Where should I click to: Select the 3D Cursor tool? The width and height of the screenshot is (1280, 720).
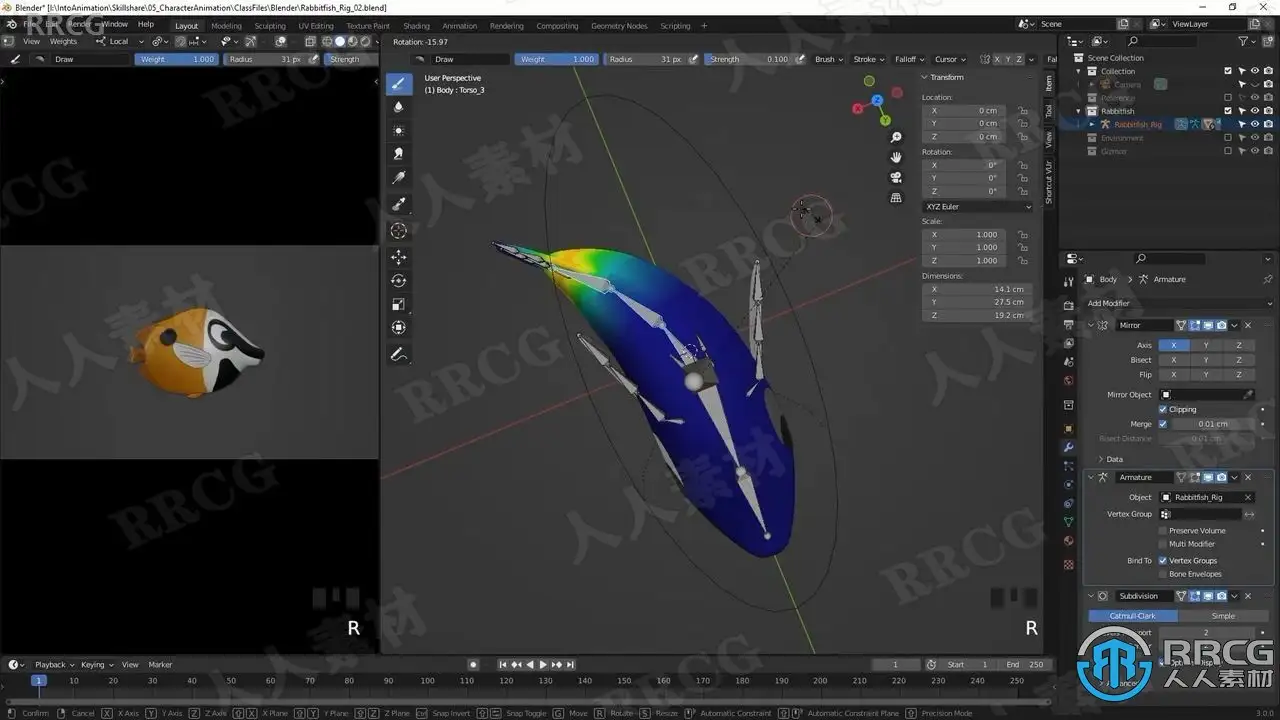click(x=399, y=230)
